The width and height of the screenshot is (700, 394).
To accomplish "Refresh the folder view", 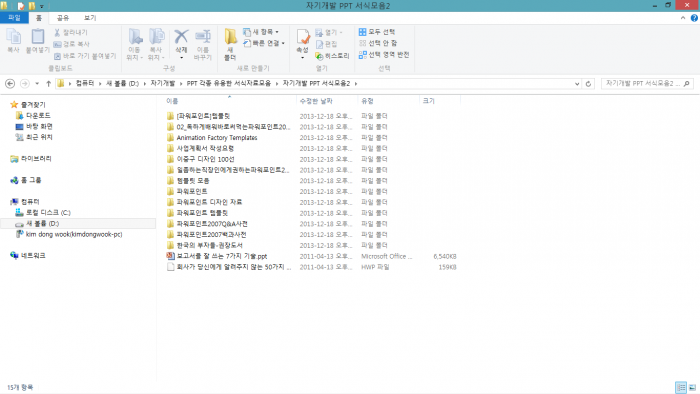I will coord(588,83).
